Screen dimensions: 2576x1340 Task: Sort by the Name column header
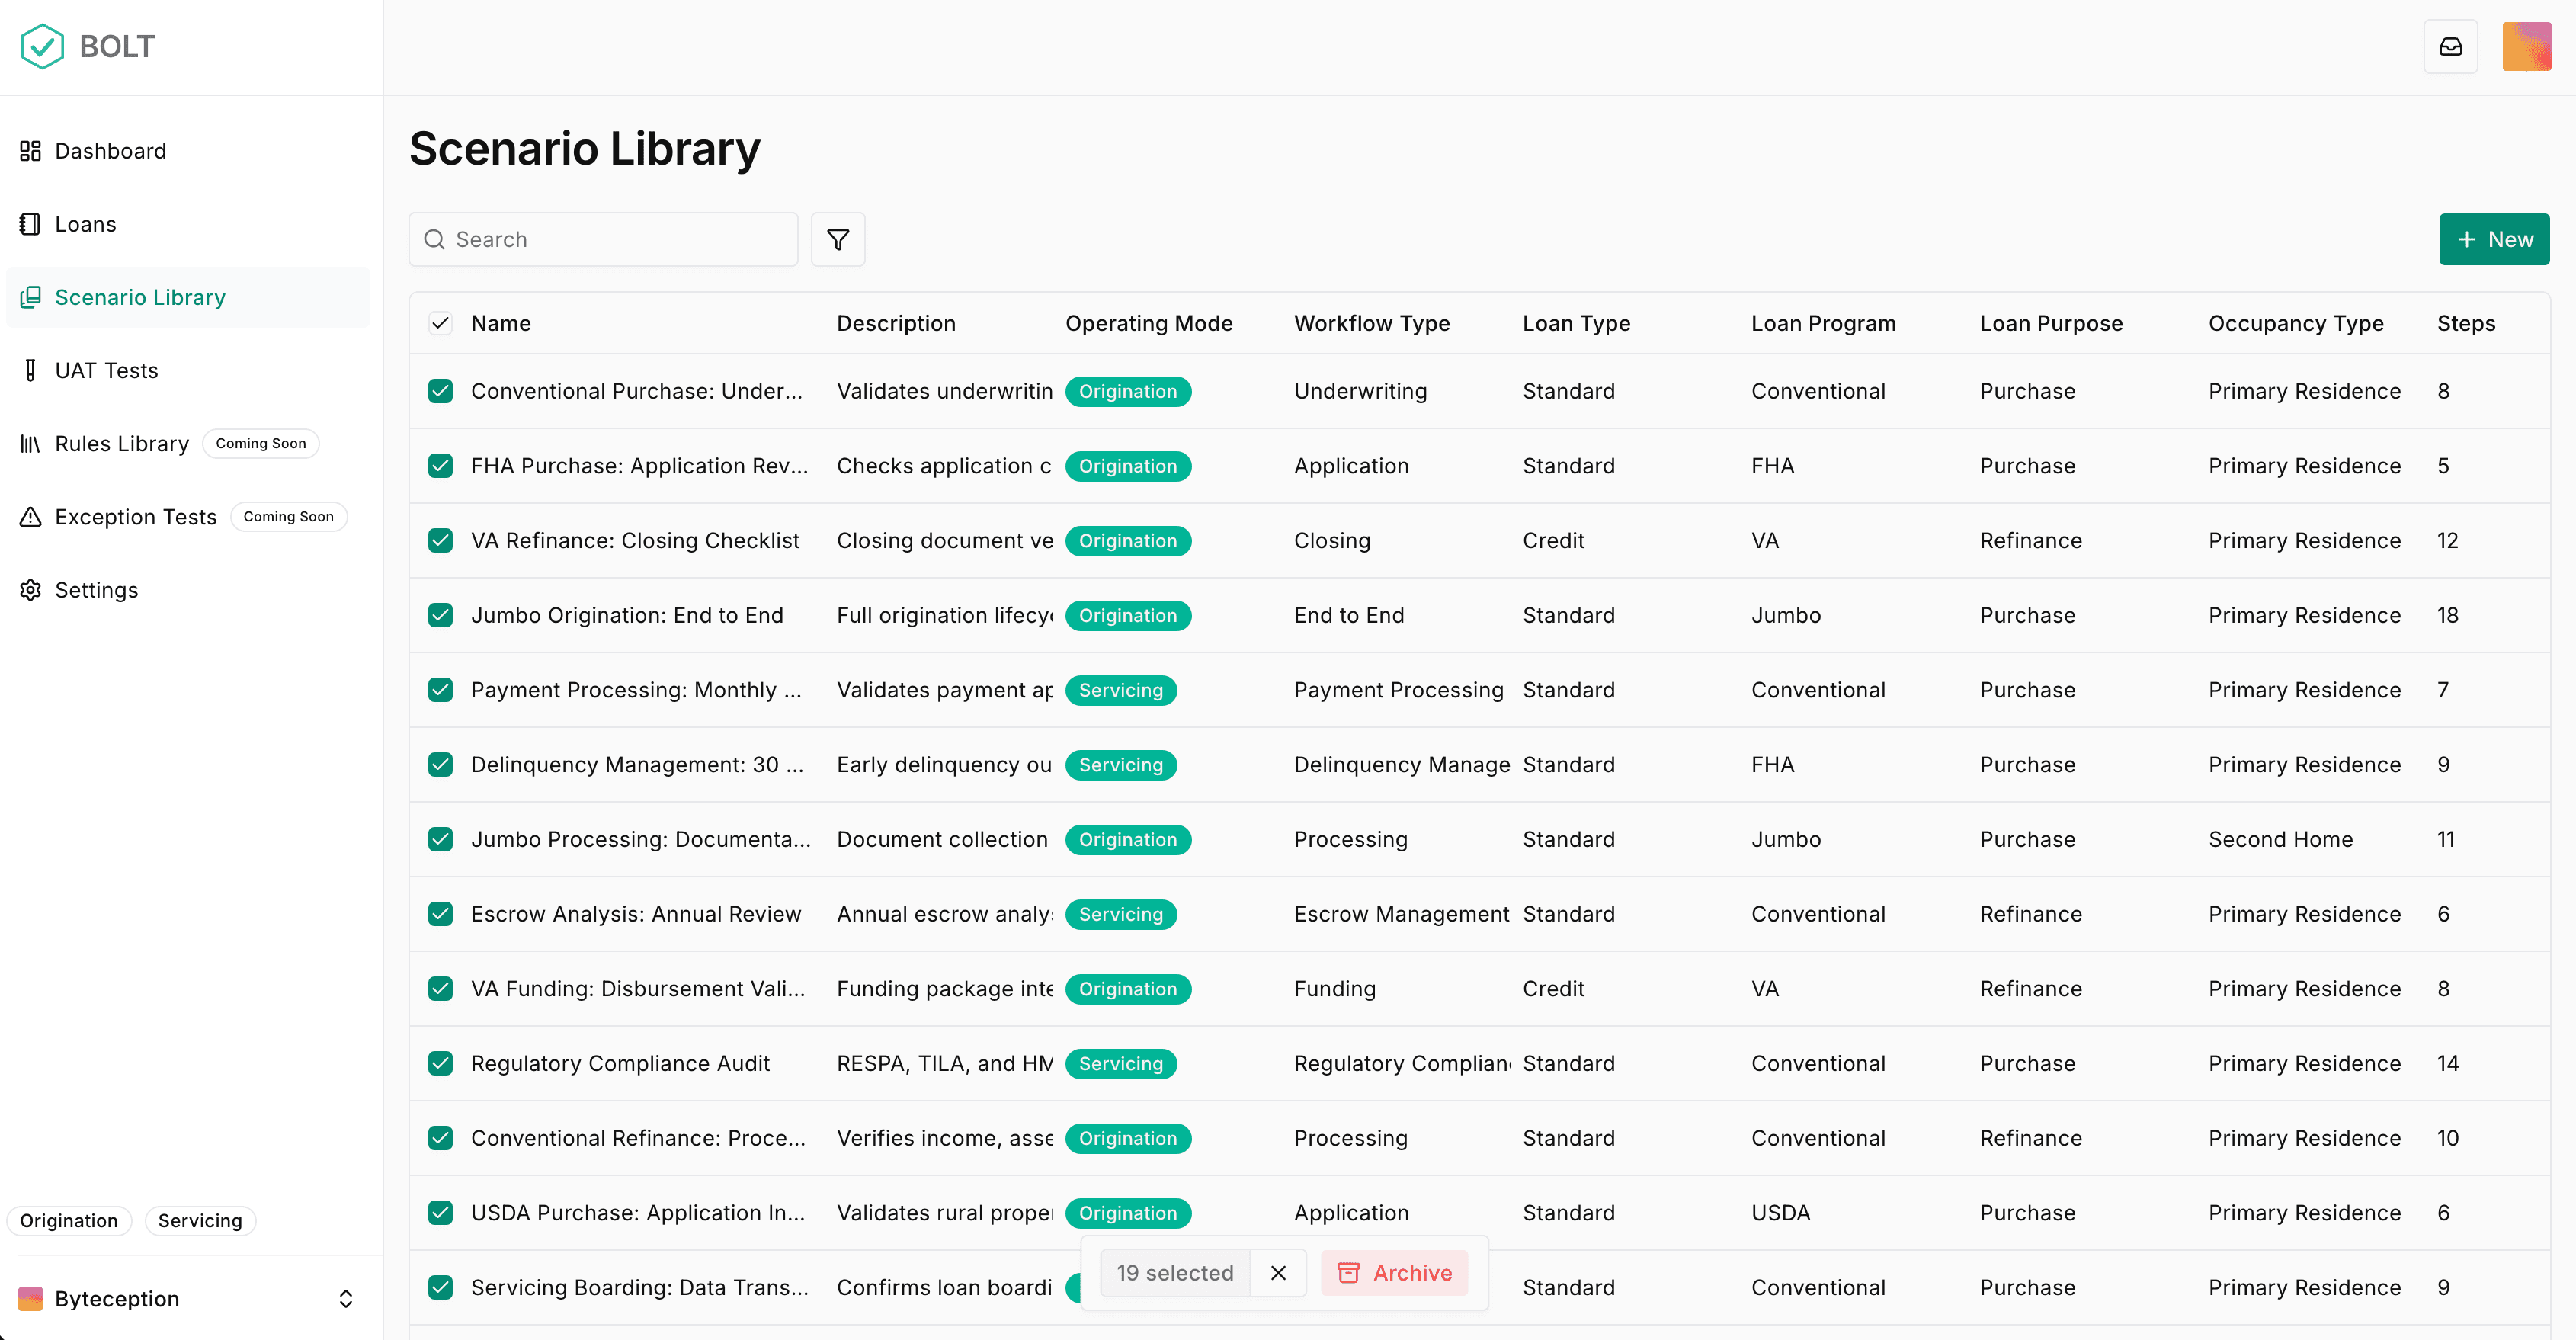click(x=501, y=323)
